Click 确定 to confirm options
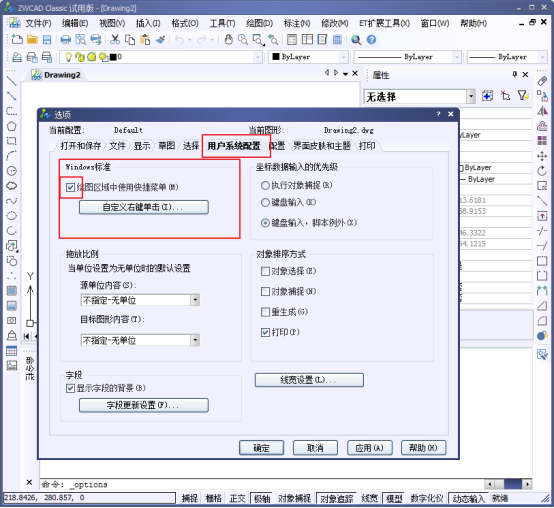Image resolution: width=554 pixels, height=508 pixels. pyautogui.click(x=261, y=448)
